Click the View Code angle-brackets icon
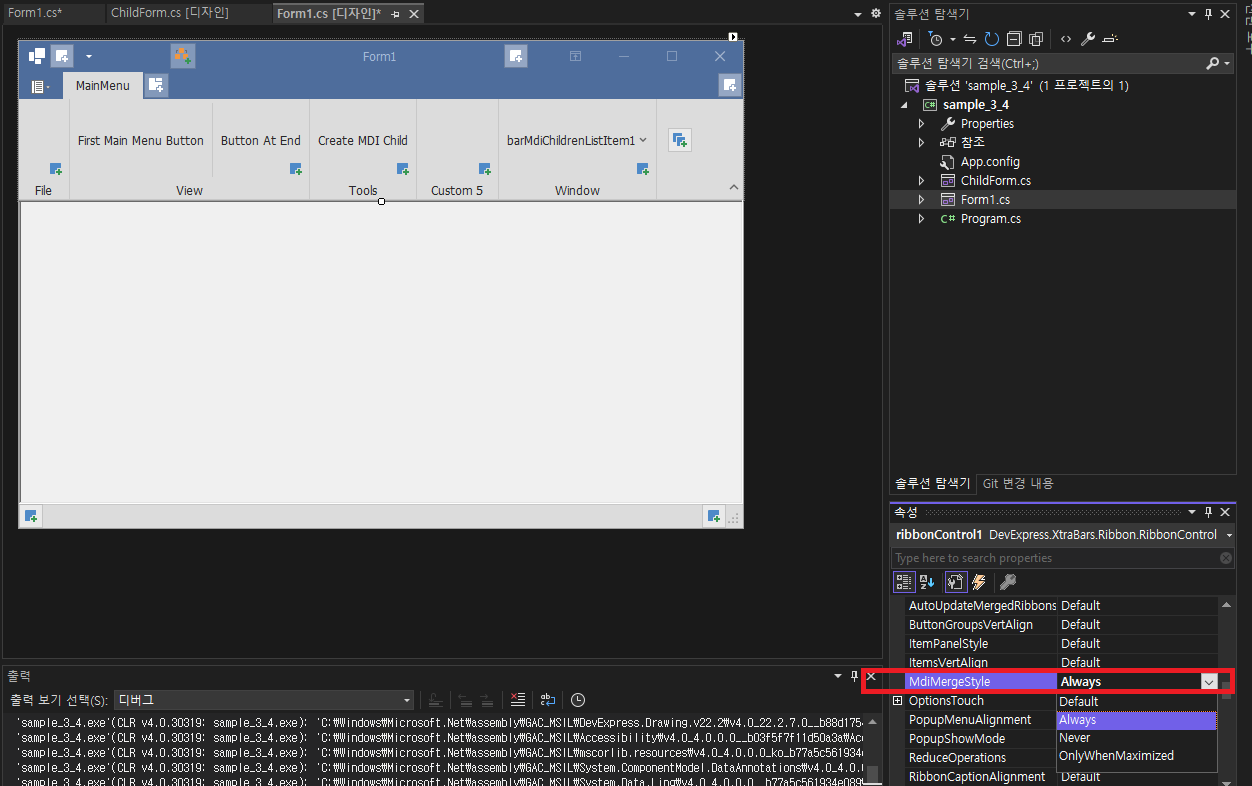 [1066, 39]
